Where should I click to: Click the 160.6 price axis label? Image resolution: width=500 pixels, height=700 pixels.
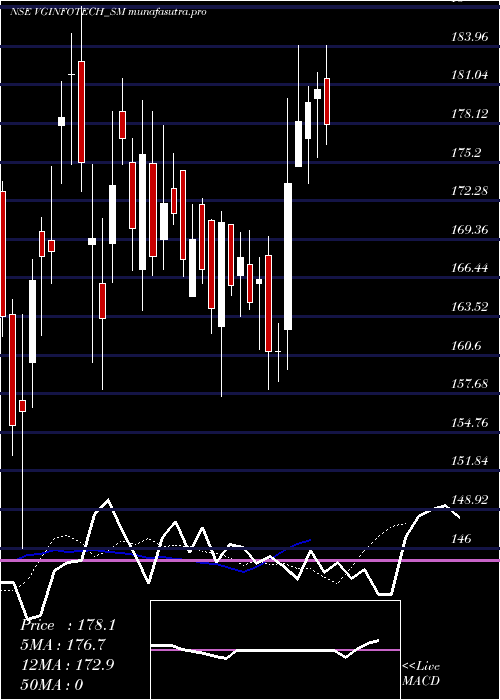pos(467,346)
